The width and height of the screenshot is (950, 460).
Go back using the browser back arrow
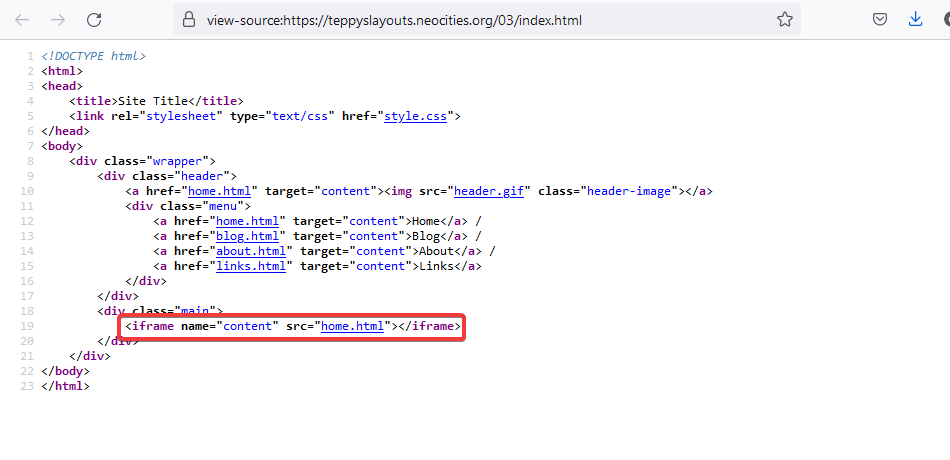[x=22, y=20]
